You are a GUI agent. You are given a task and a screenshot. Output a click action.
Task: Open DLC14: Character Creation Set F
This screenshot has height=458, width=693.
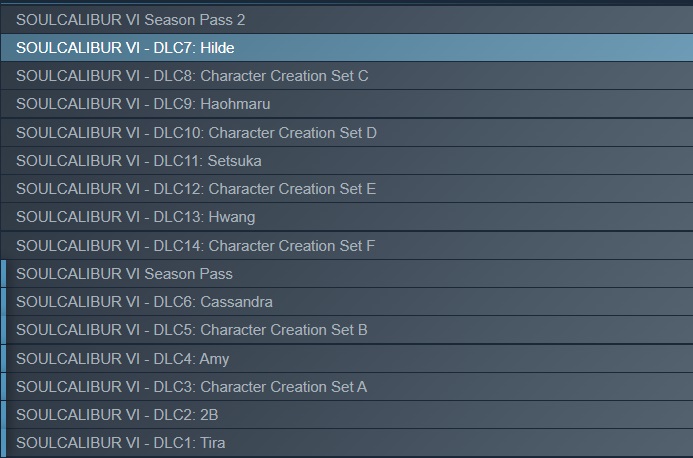196,245
